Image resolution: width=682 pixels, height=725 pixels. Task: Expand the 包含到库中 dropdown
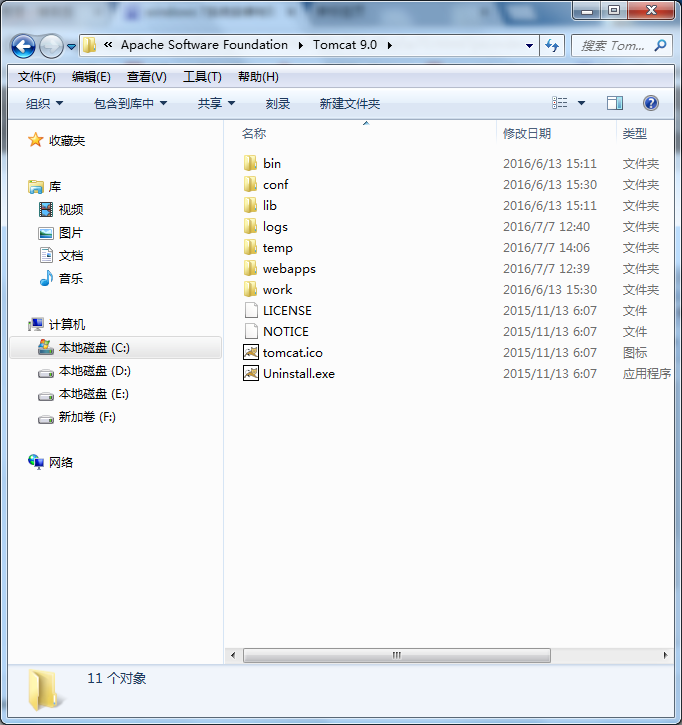(130, 103)
